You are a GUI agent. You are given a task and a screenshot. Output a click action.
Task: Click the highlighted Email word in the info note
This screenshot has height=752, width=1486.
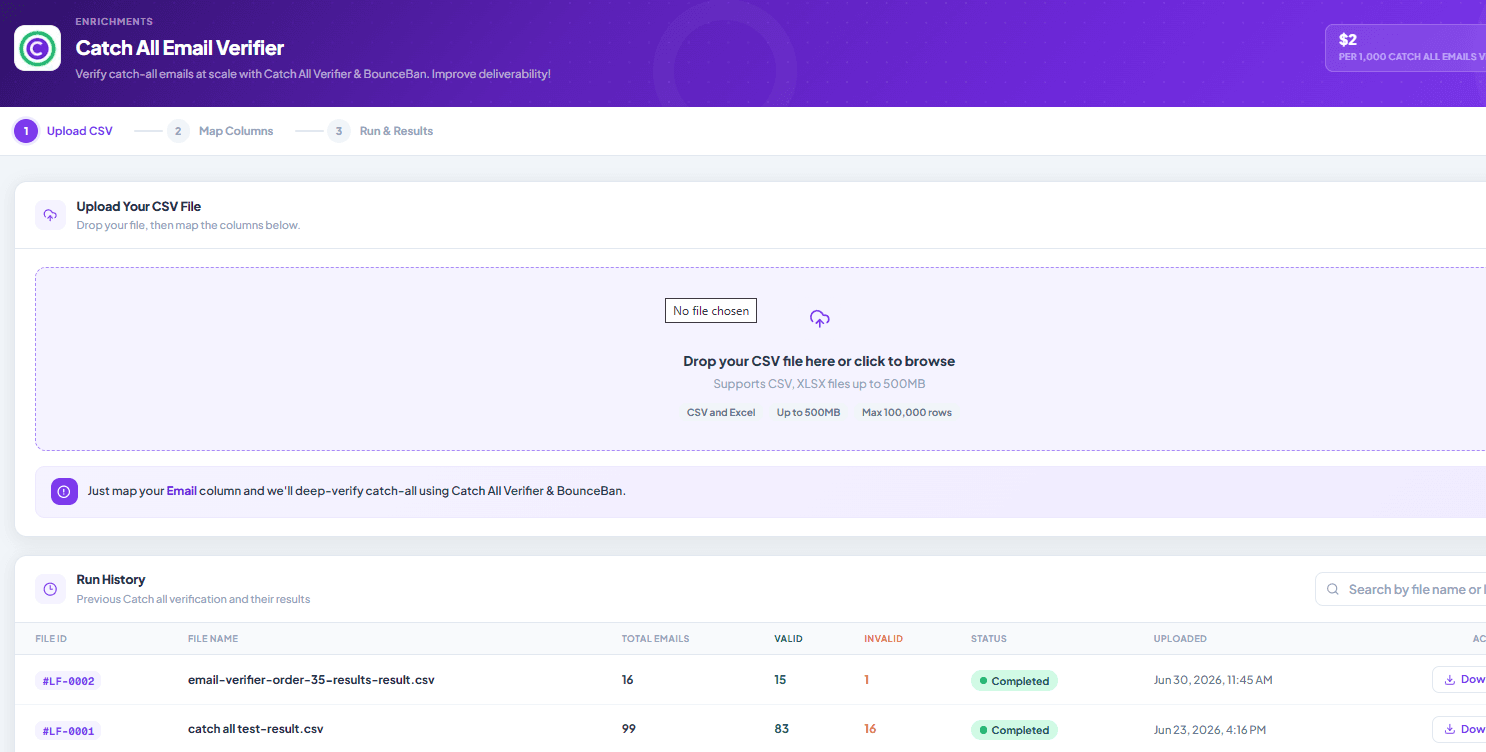(x=181, y=491)
